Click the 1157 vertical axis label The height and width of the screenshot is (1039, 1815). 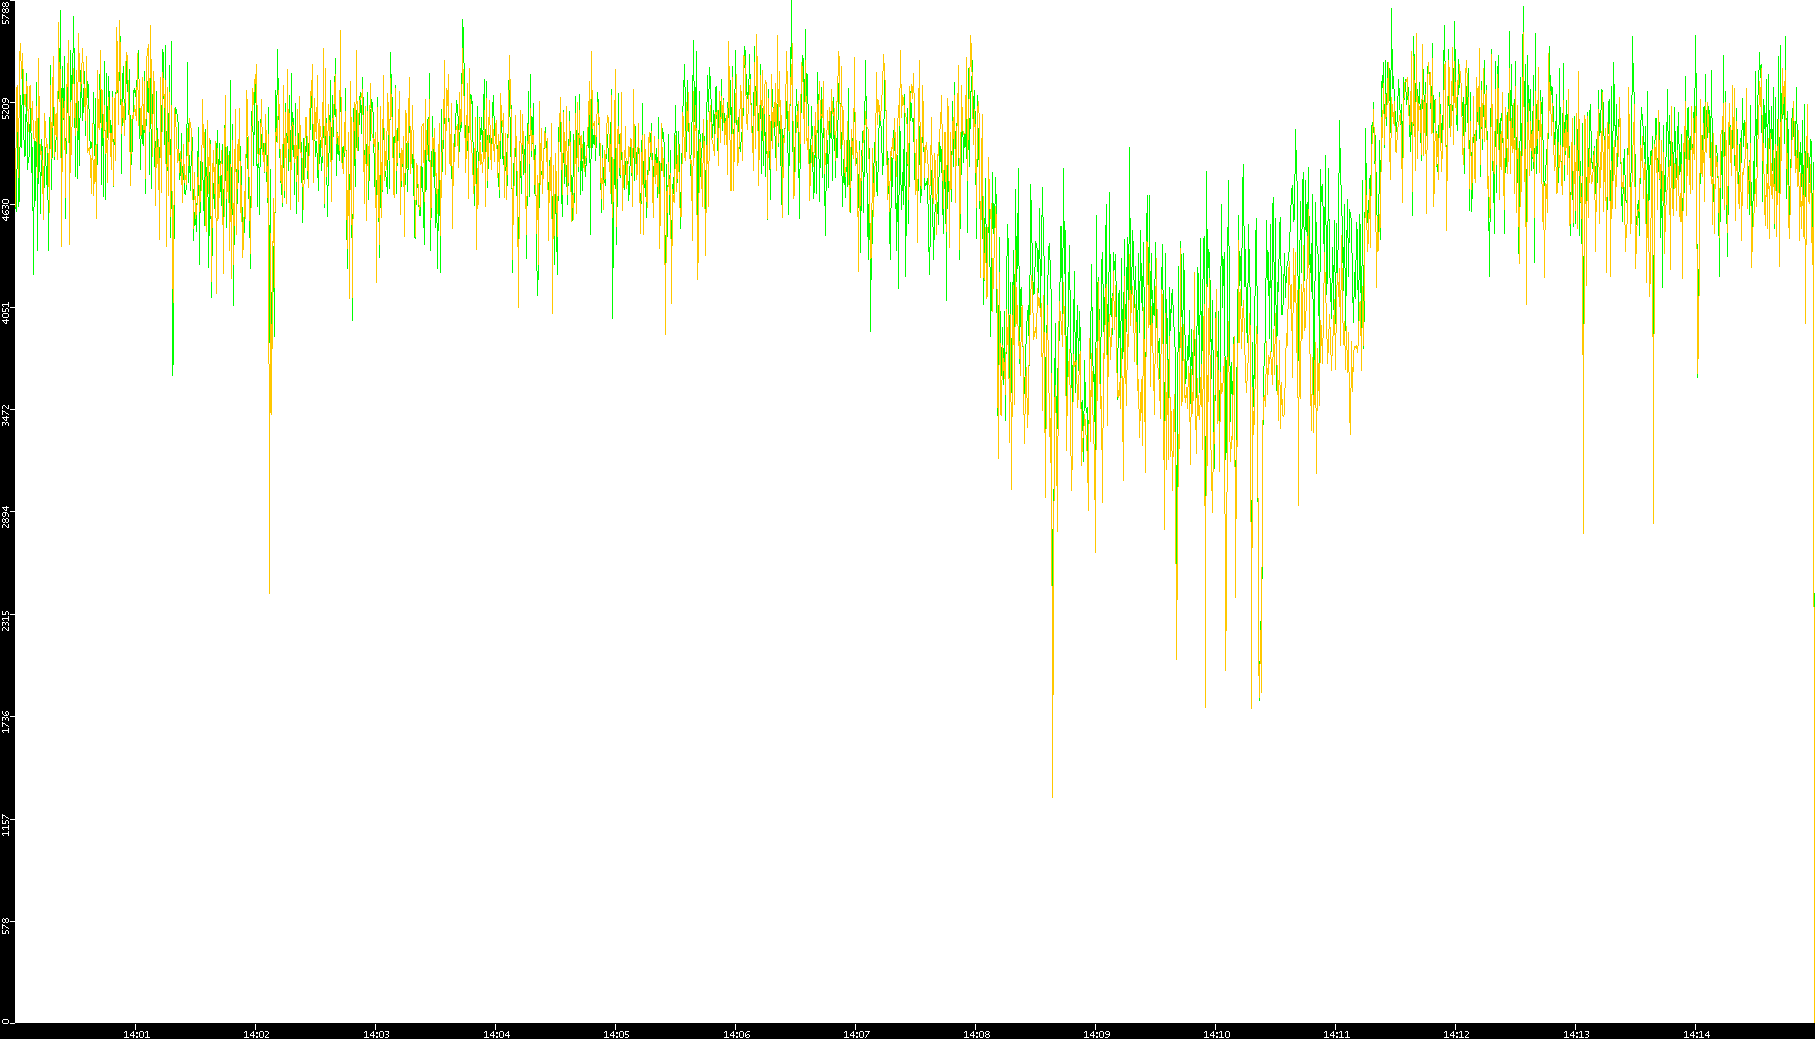click(x=7, y=826)
